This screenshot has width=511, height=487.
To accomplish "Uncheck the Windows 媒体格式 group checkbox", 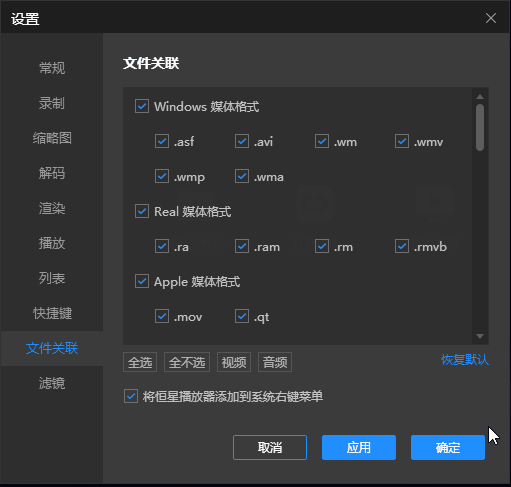I will [x=142, y=106].
